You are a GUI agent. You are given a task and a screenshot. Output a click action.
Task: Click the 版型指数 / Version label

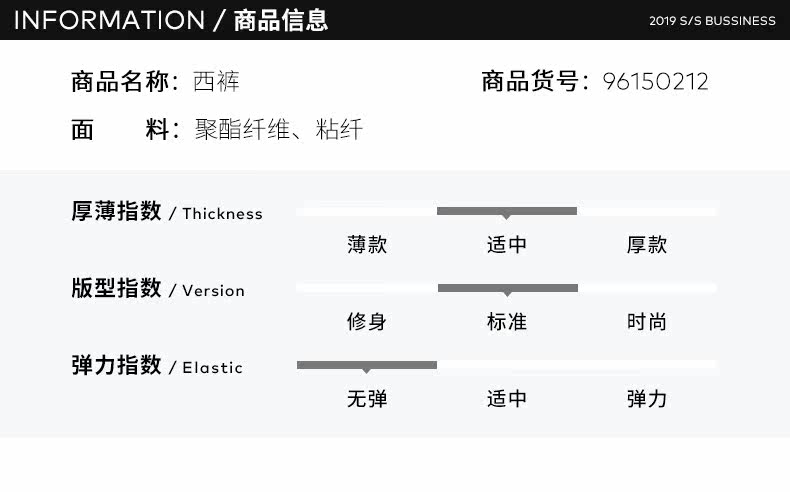point(157,289)
